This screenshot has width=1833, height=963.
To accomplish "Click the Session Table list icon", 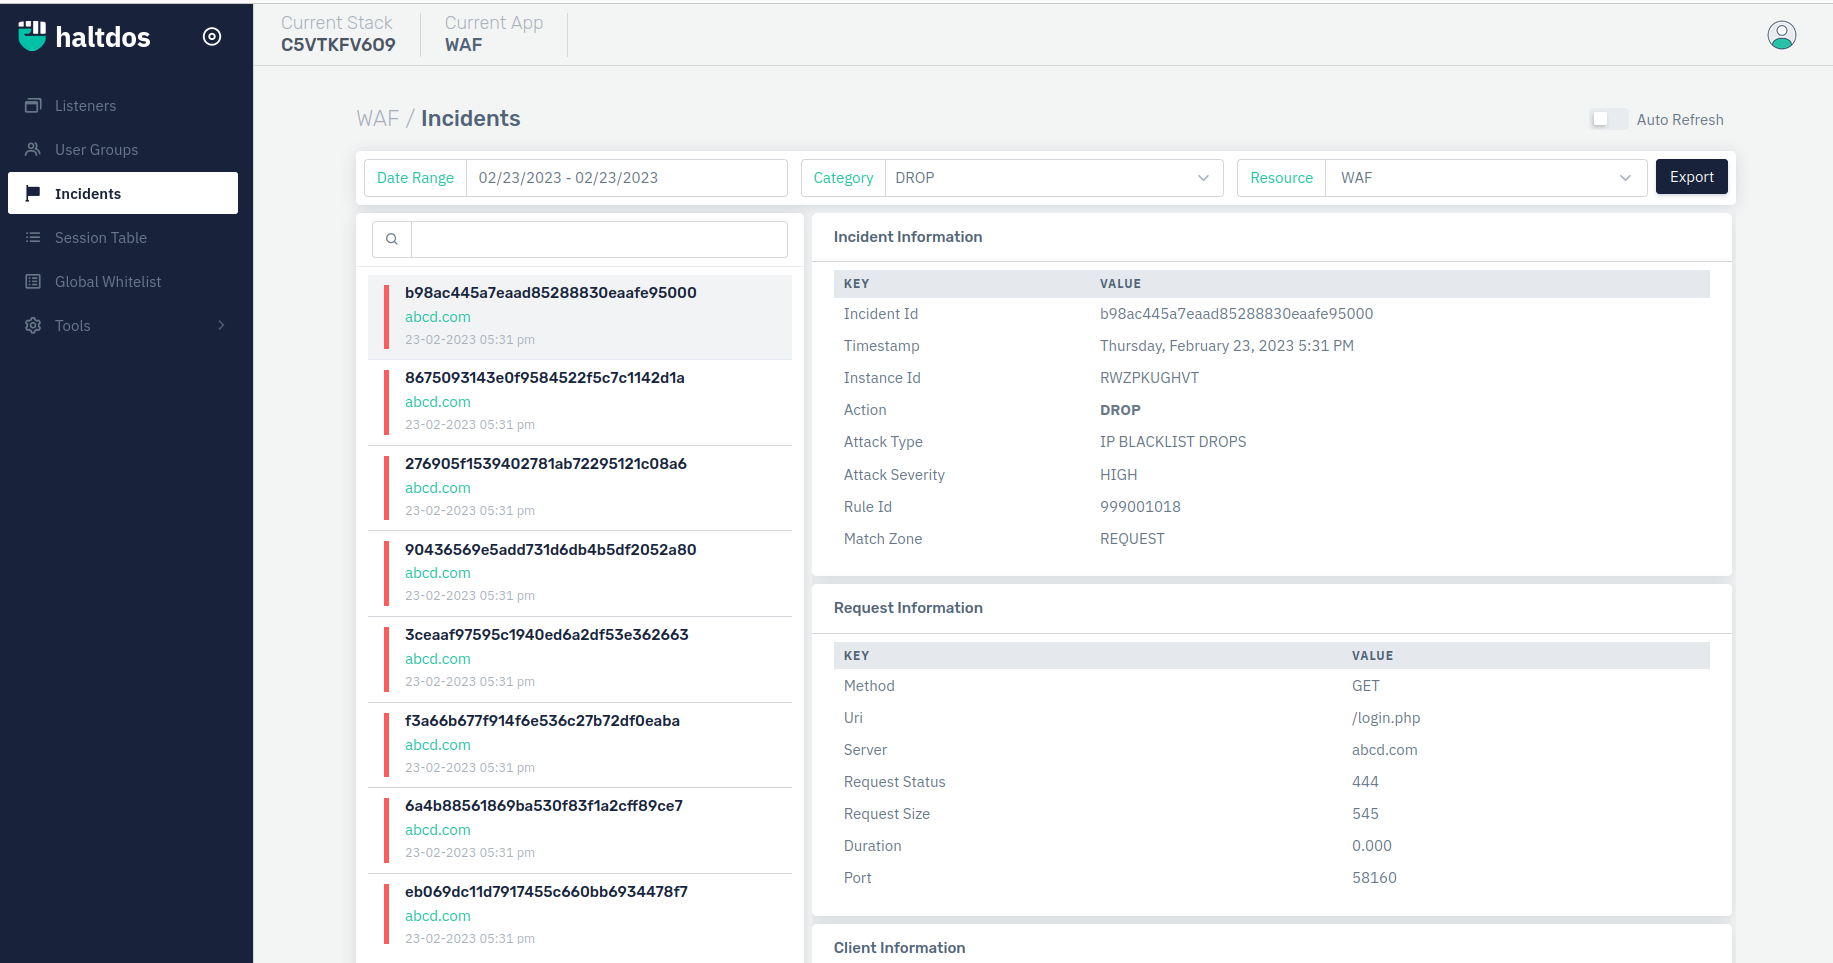I will coord(33,237).
